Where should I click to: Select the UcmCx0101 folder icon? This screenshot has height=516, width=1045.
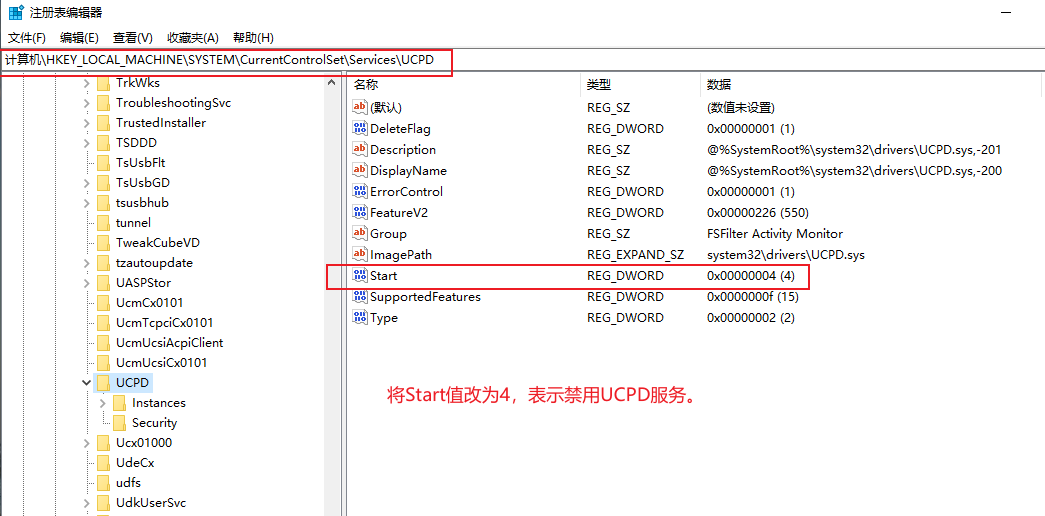tap(103, 303)
